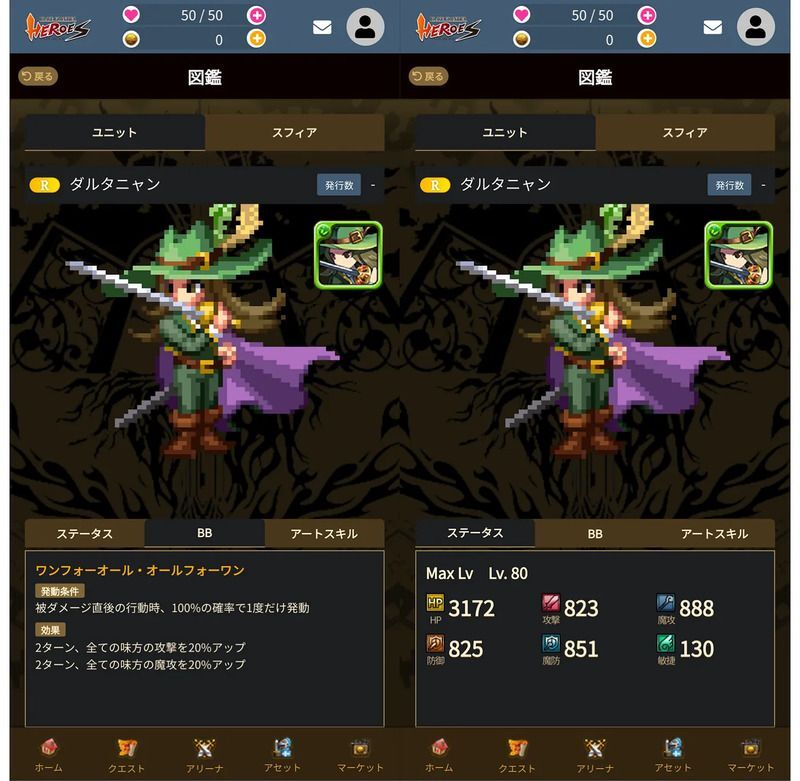Image resolution: width=800 pixels, height=781 pixels.
Task: Select ステータス tab in left screen
Action: (x=85, y=534)
